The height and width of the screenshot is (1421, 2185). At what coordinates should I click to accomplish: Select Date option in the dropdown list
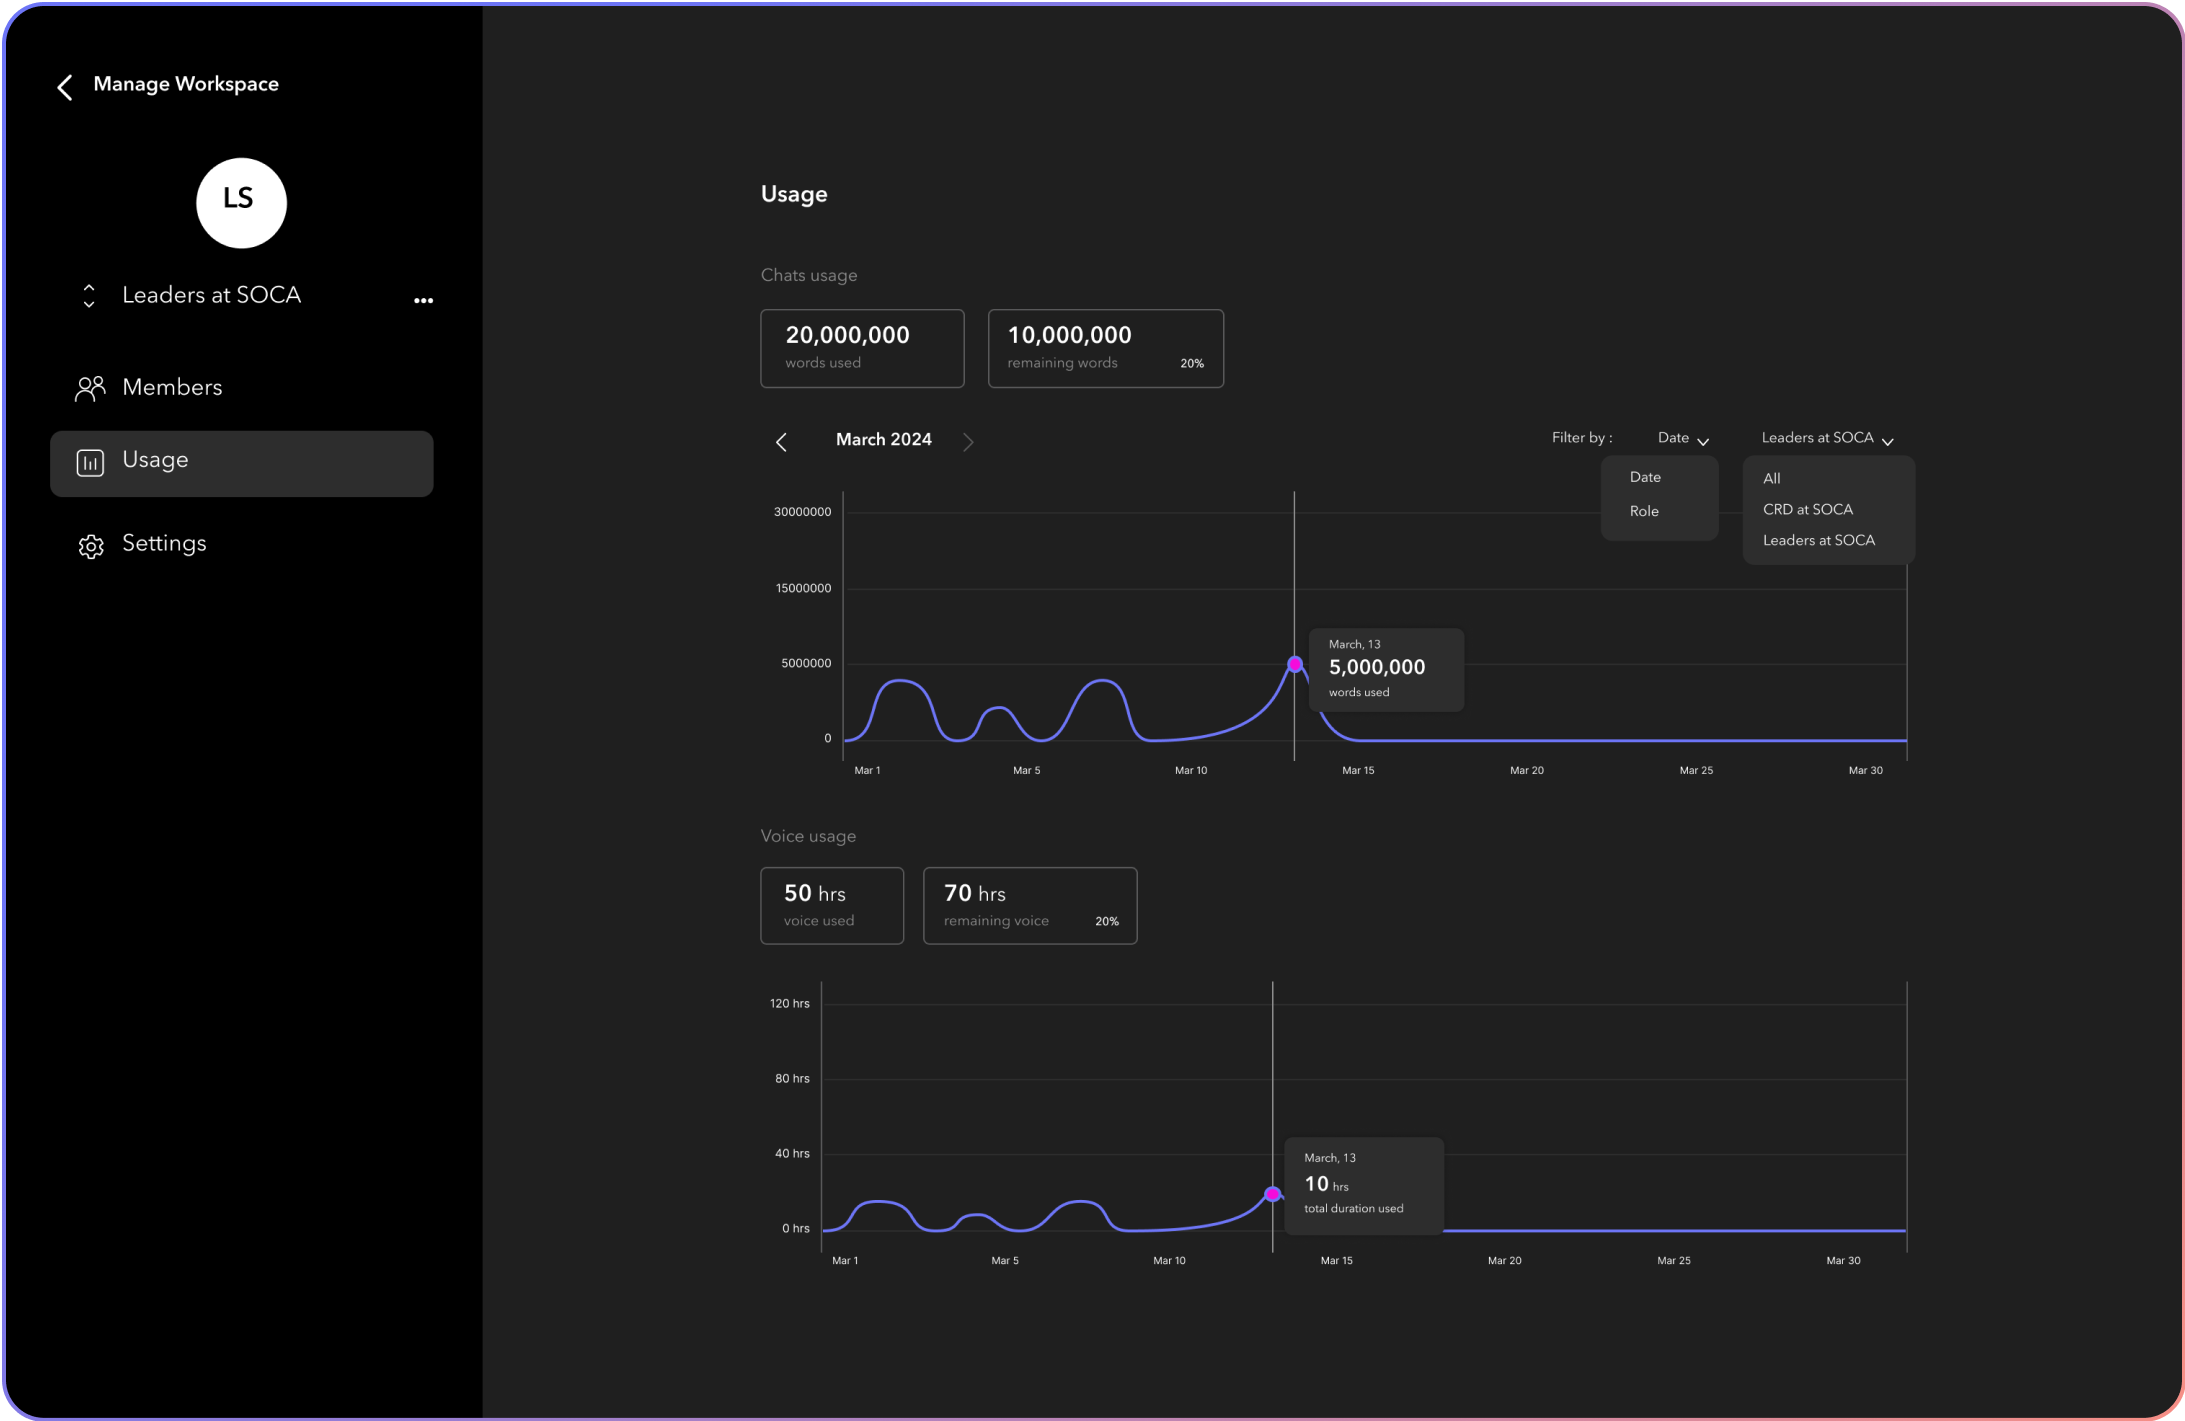tap(1645, 477)
